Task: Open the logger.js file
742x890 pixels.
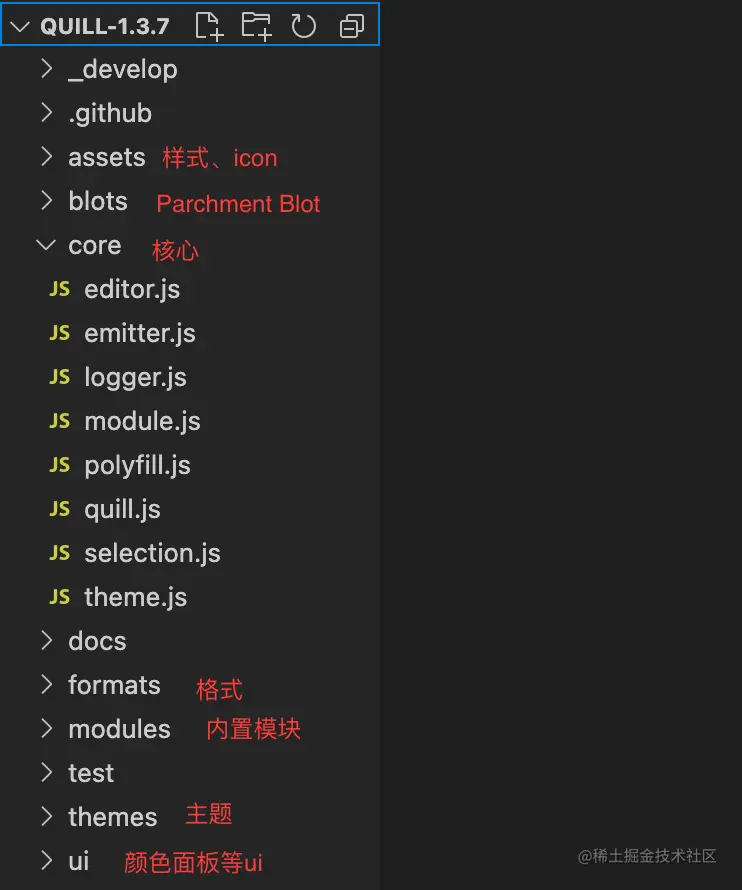Action: coord(135,377)
